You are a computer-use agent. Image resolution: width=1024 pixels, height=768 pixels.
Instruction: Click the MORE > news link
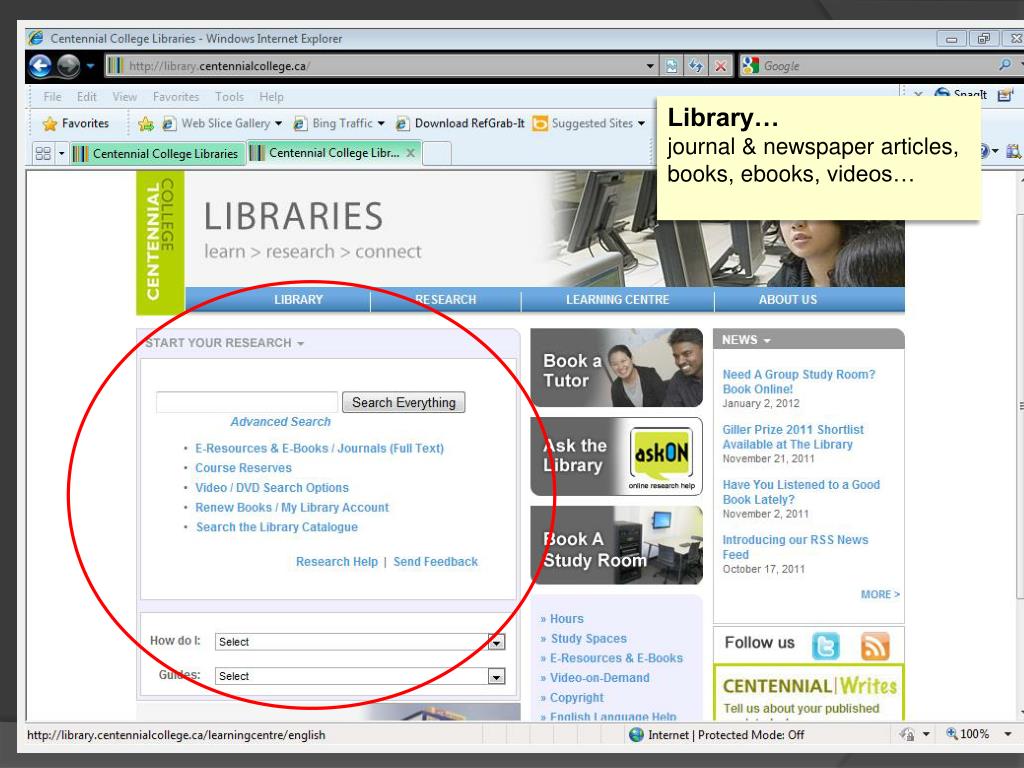[x=880, y=594]
